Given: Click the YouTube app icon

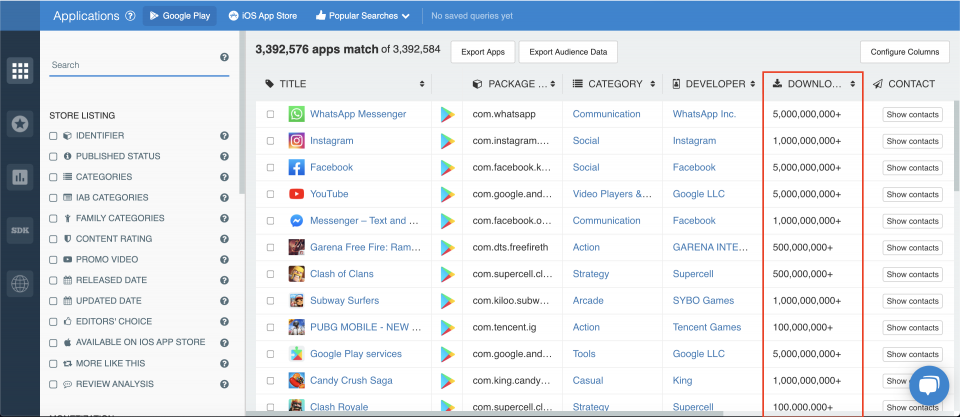Looking at the screenshot, I should (296, 194).
